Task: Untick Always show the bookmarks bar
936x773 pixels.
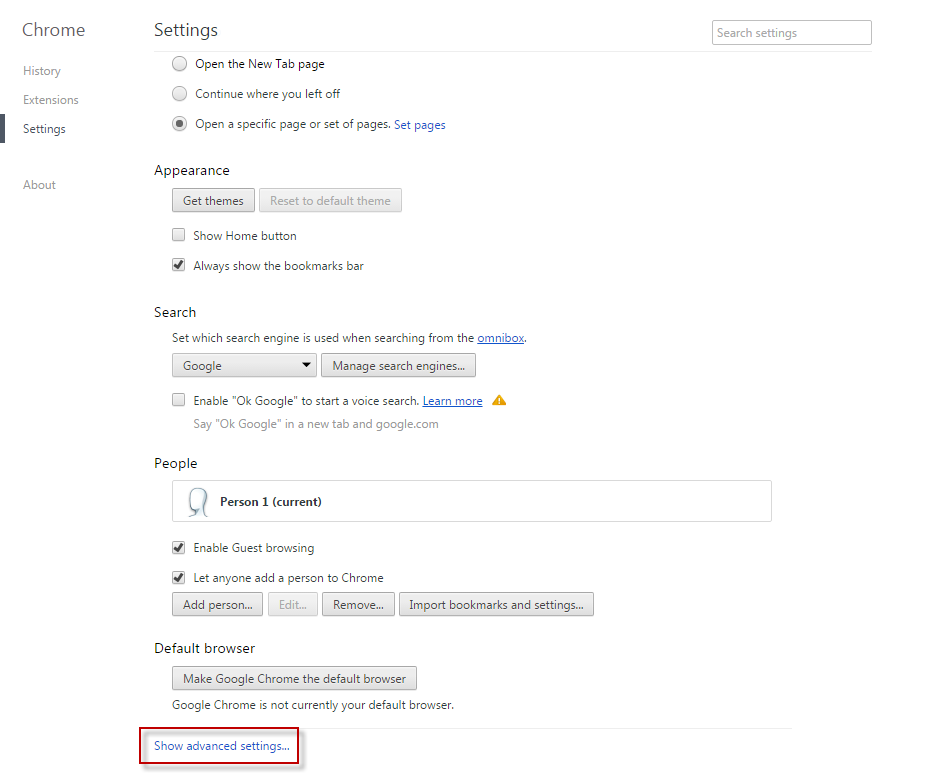Action: (x=178, y=265)
